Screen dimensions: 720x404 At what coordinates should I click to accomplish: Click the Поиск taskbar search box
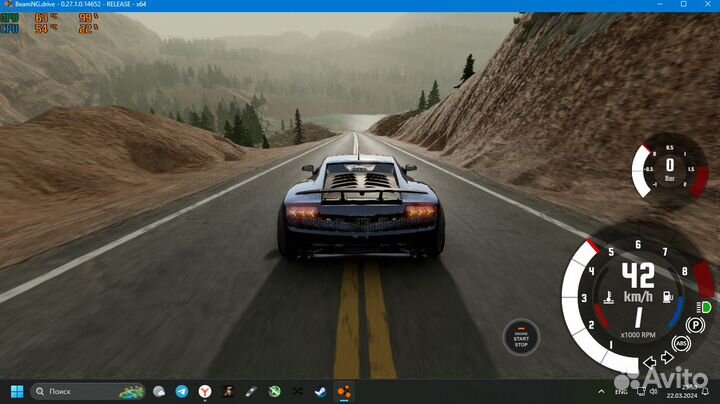pos(88,392)
